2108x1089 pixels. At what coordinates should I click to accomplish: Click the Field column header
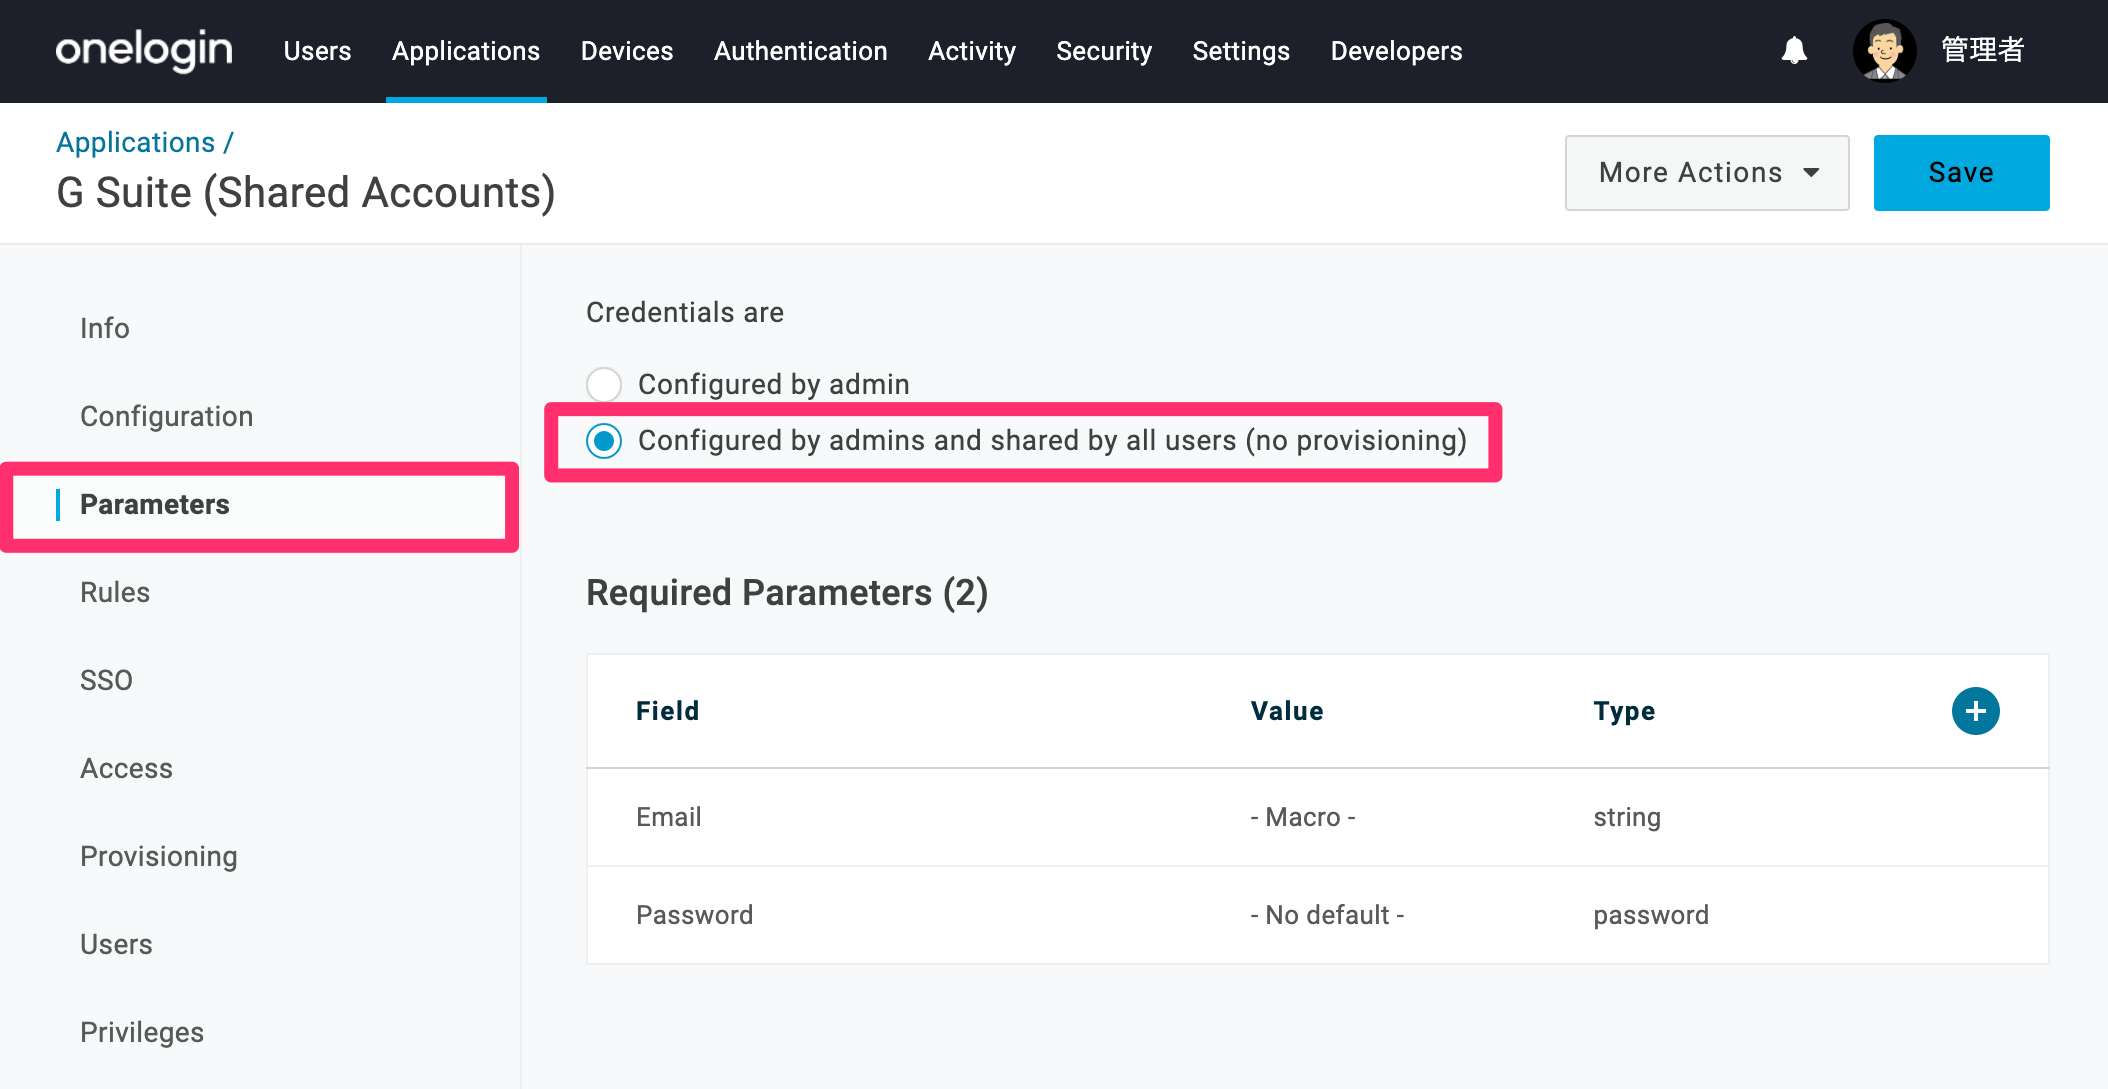coord(668,711)
